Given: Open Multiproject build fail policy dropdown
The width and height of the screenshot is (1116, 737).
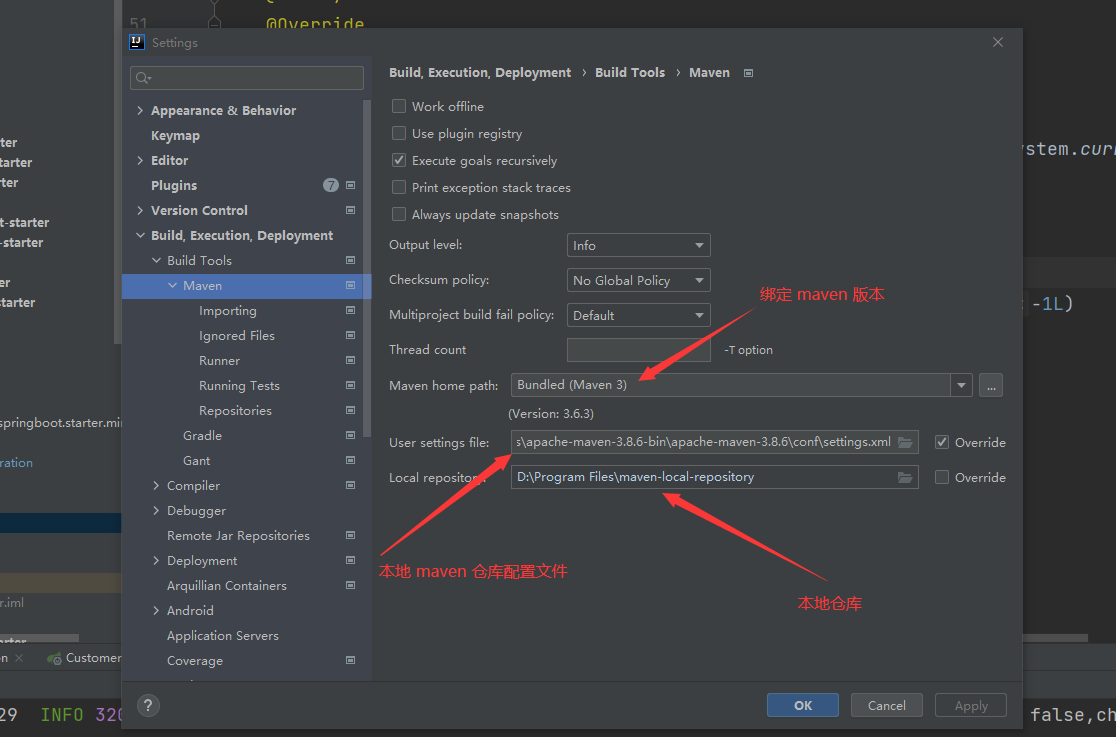Looking at the screenshot, I should (638, 315).
